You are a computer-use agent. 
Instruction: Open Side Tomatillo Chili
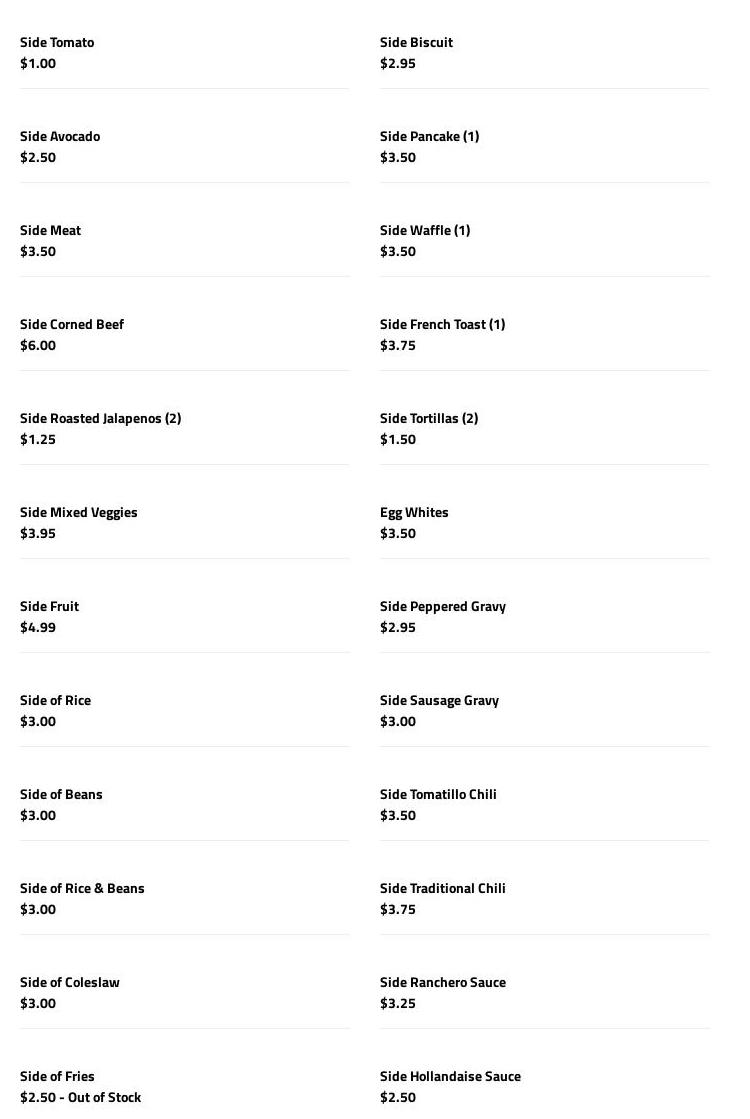(438, 795)
